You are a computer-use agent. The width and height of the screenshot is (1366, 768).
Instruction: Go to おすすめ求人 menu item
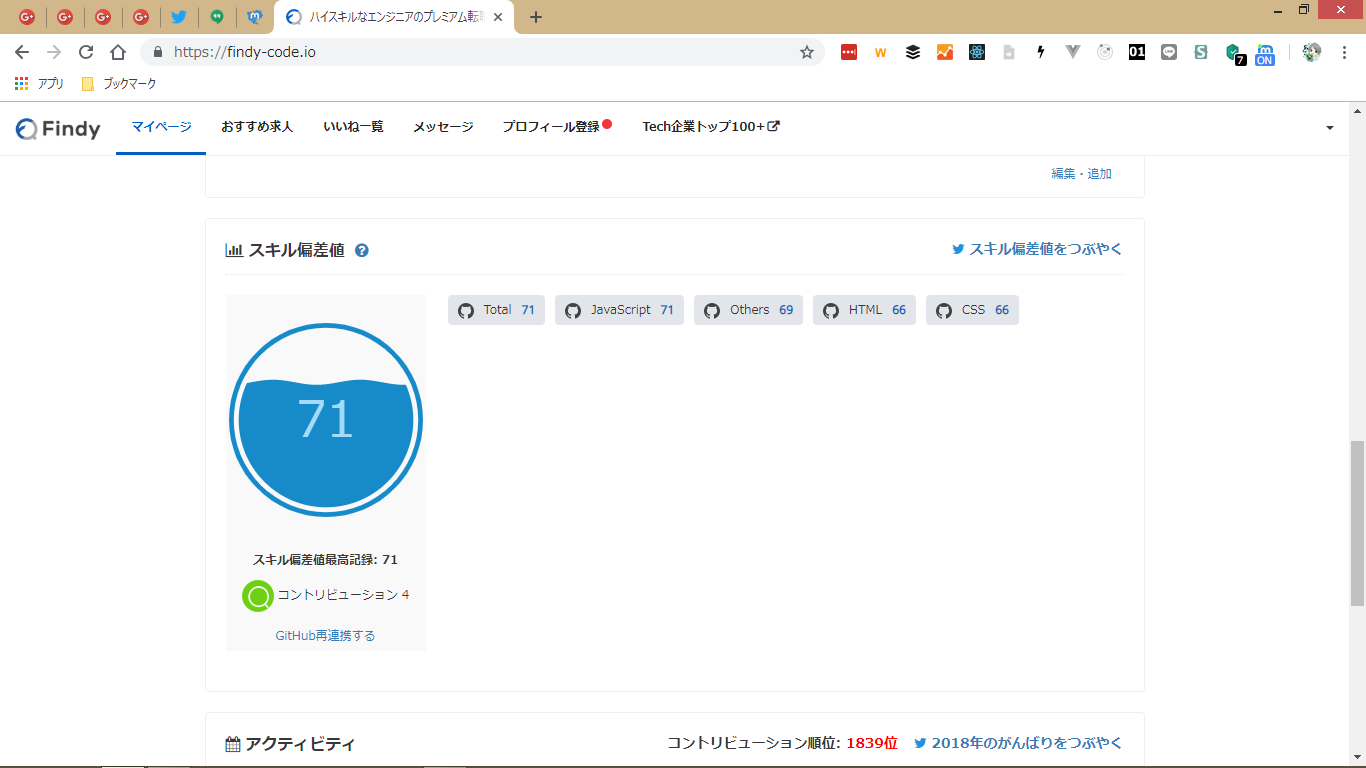pyautogui.click(x=257, y=127)
